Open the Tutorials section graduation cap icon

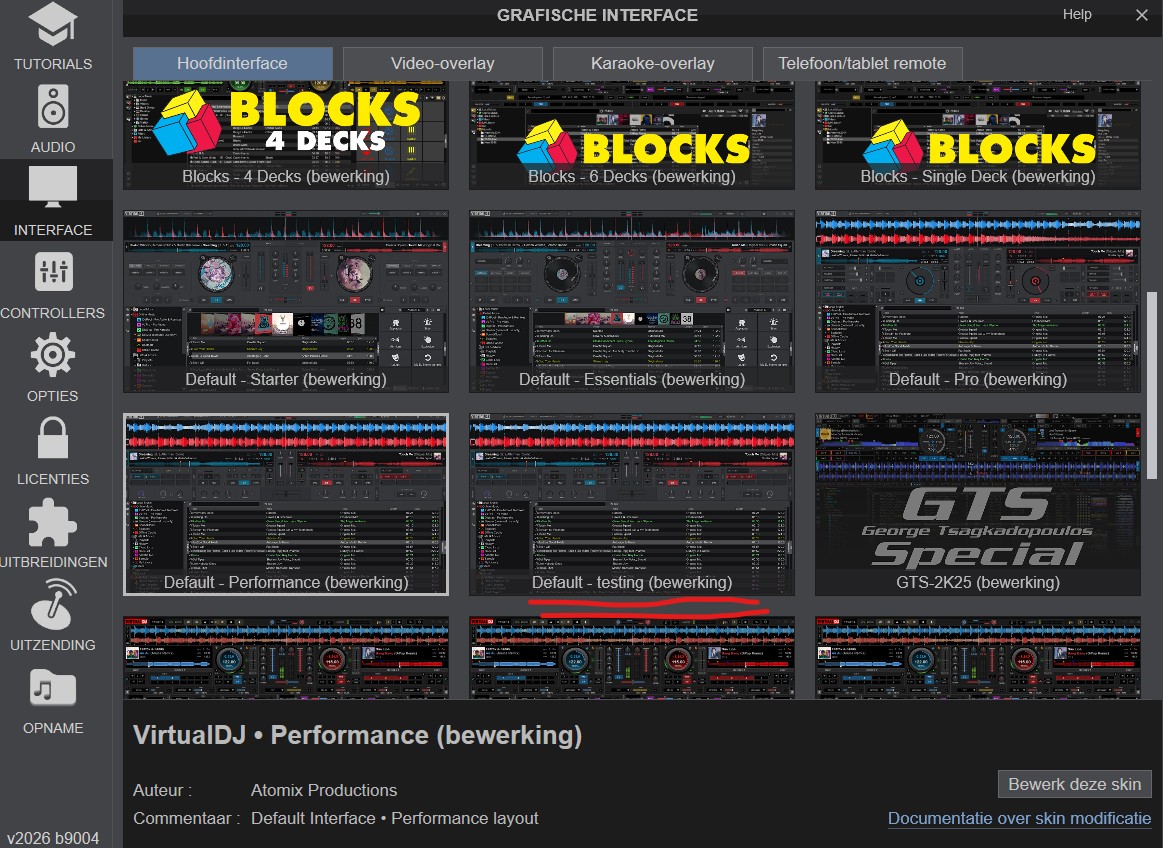coord(52,27)
